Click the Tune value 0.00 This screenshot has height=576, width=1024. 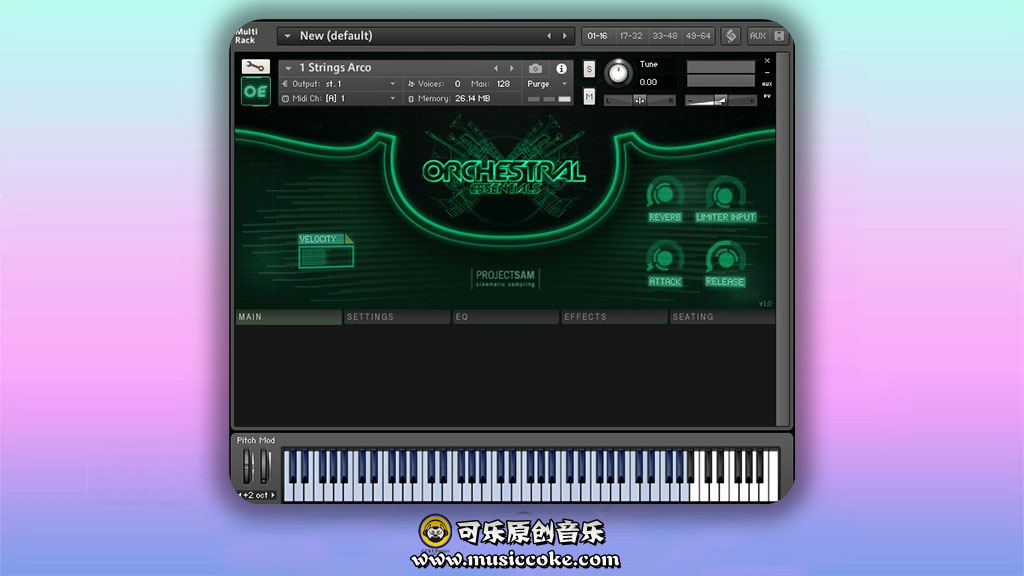(648, 82)
